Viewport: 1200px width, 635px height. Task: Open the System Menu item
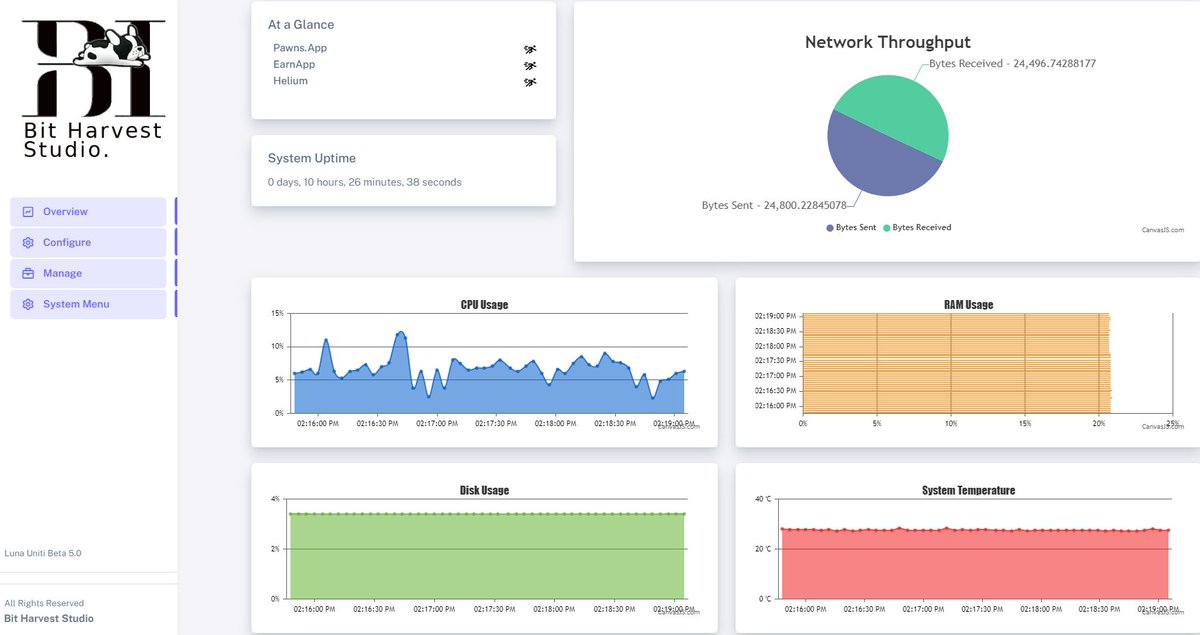pyautogui.click(x=88, y=304)
